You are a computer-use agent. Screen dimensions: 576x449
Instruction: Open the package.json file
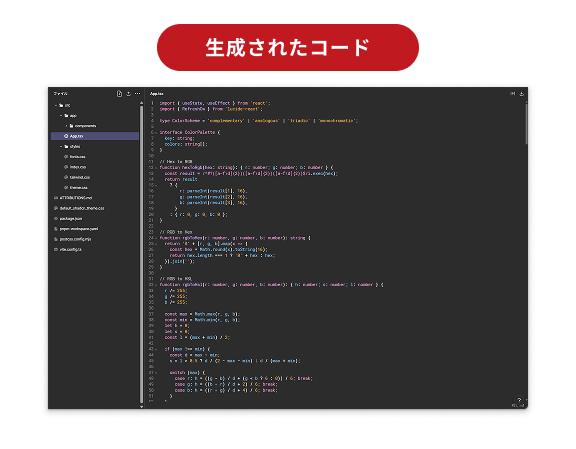69,219
